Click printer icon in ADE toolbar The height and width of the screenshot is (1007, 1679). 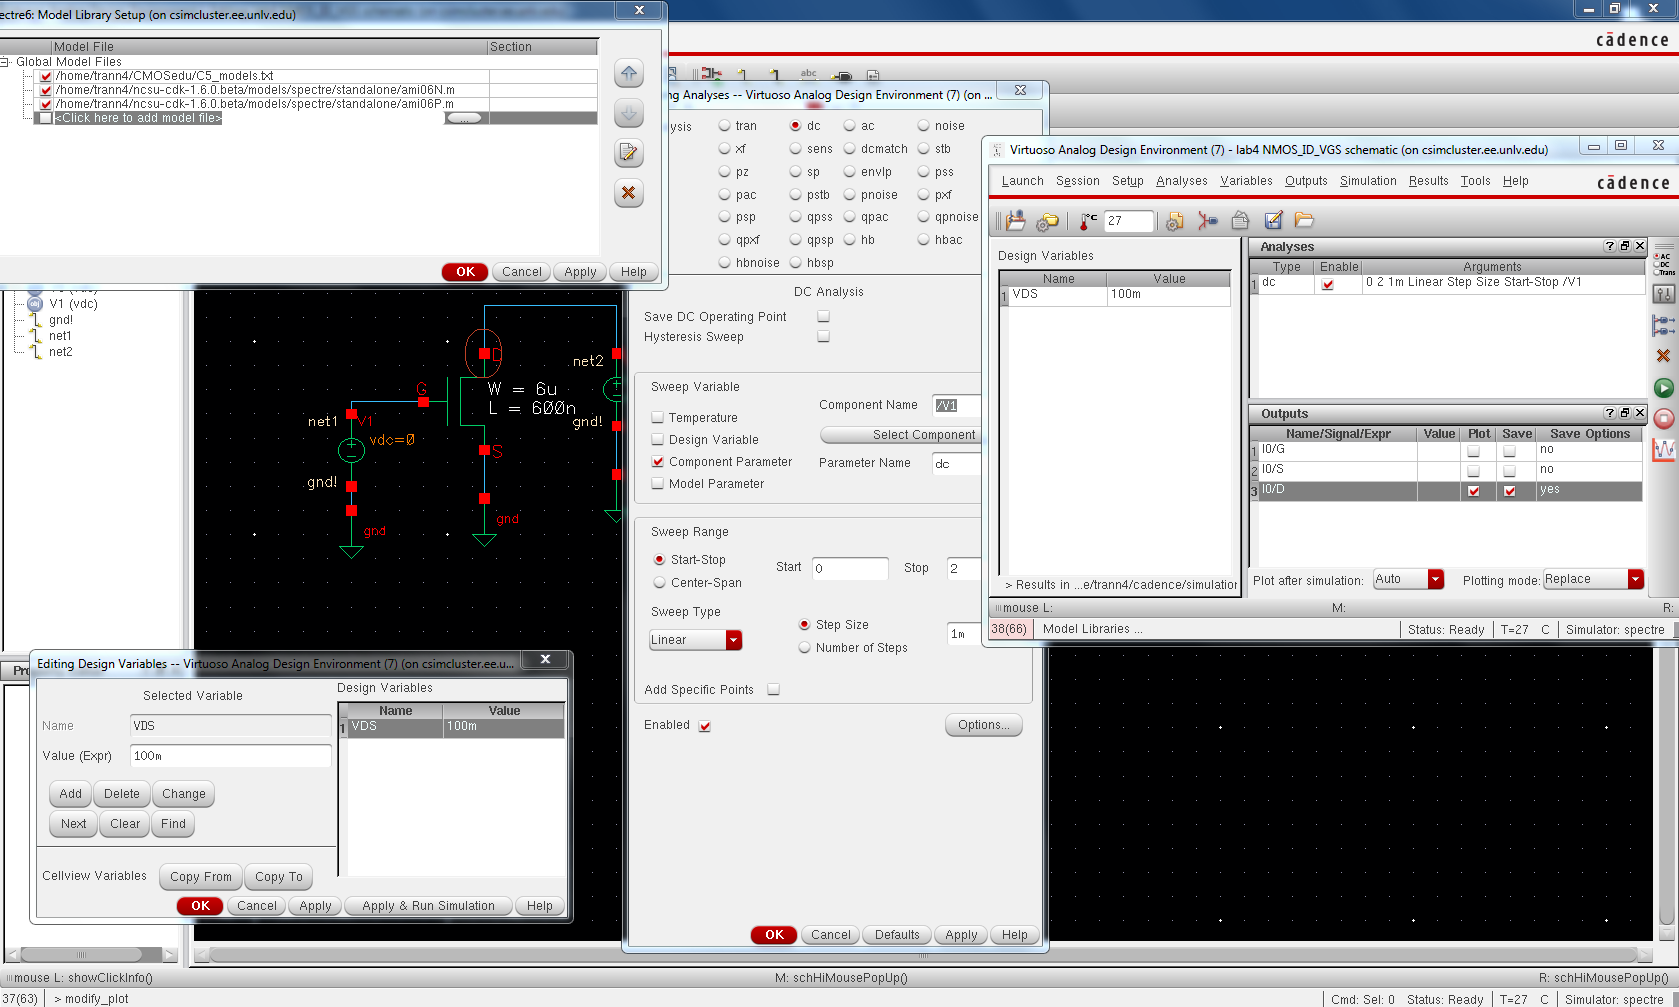point(1240,221)
